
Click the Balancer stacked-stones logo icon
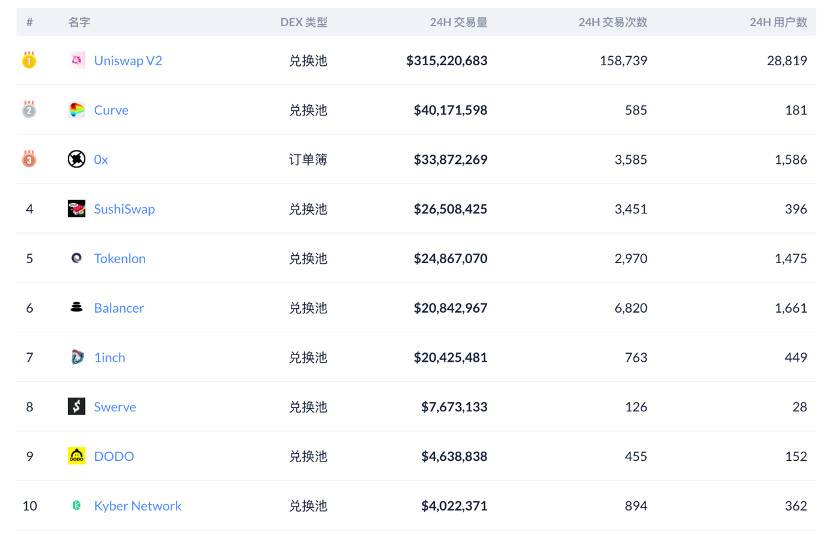(76, 308)
